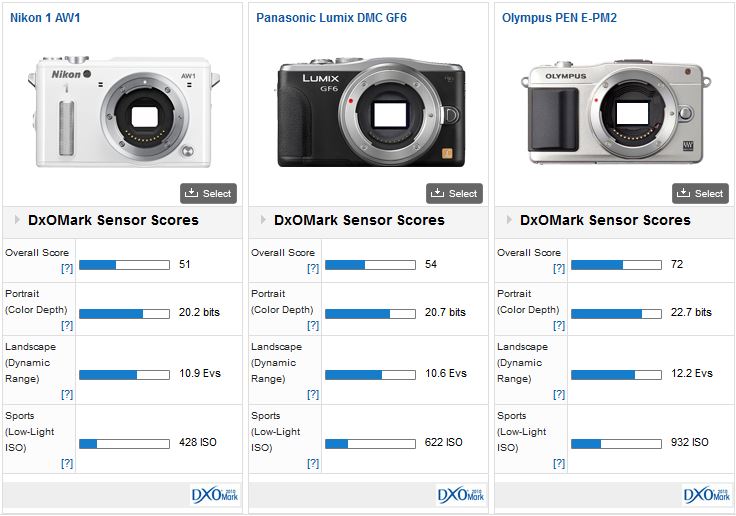This screenshot has height=516, width=736.
Task: Open help [?] for Nikon Portrait Color Depth
Action: 67,325
